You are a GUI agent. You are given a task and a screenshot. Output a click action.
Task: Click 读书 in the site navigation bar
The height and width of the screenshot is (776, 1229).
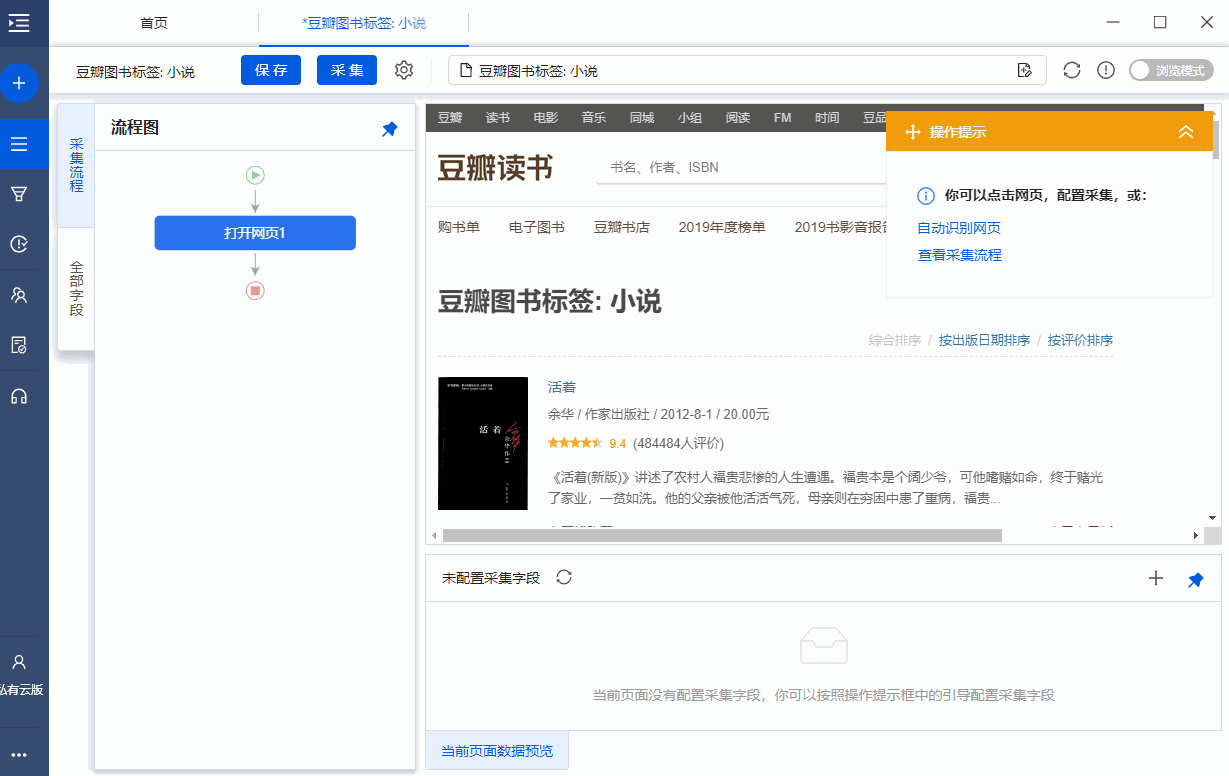coord(498,118)
